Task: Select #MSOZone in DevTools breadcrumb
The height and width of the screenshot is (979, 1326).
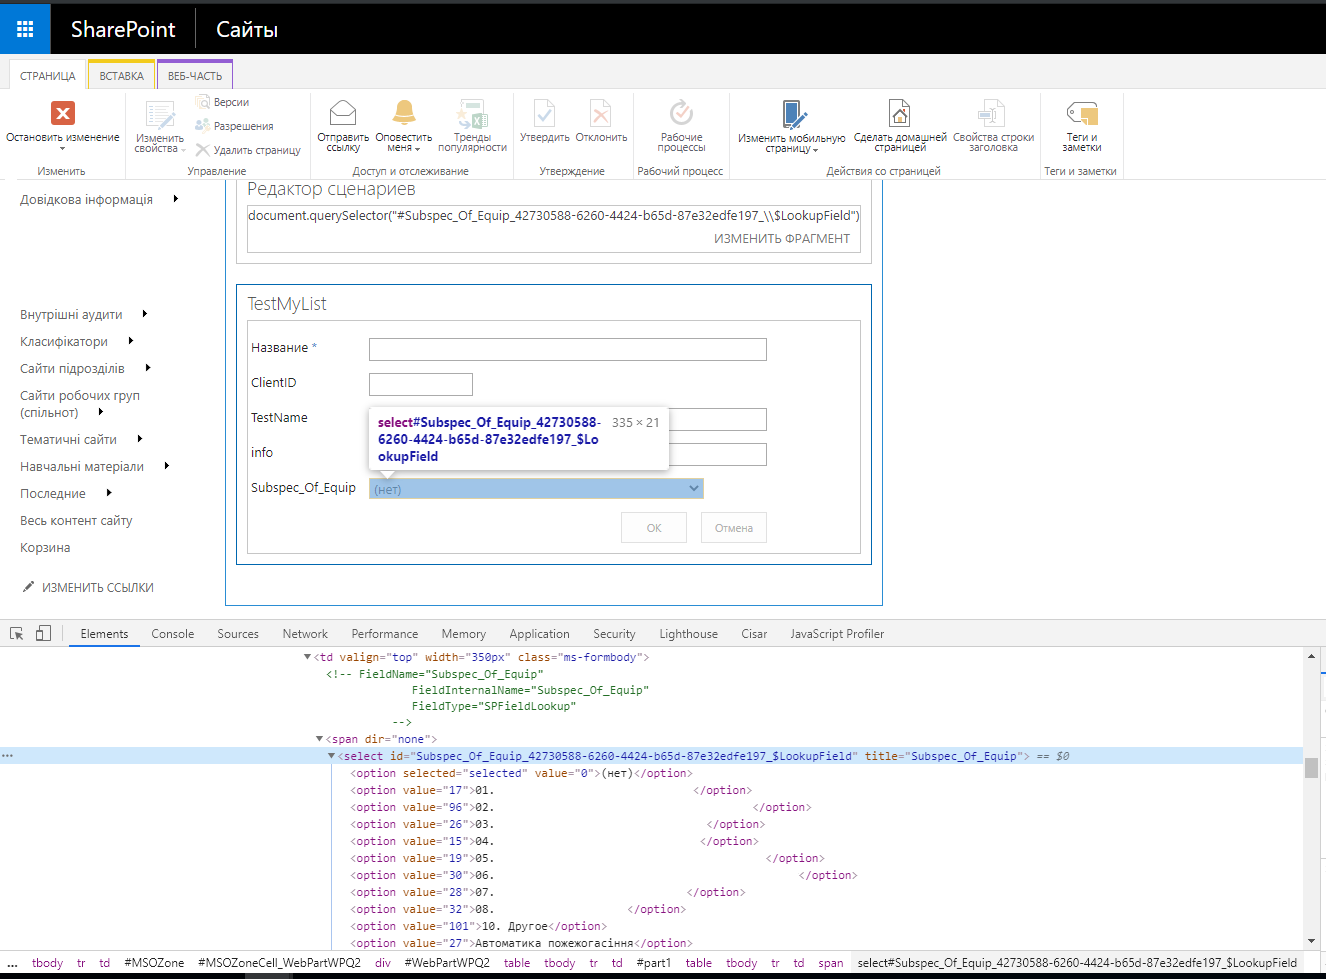Action: (x=154, y=963)
